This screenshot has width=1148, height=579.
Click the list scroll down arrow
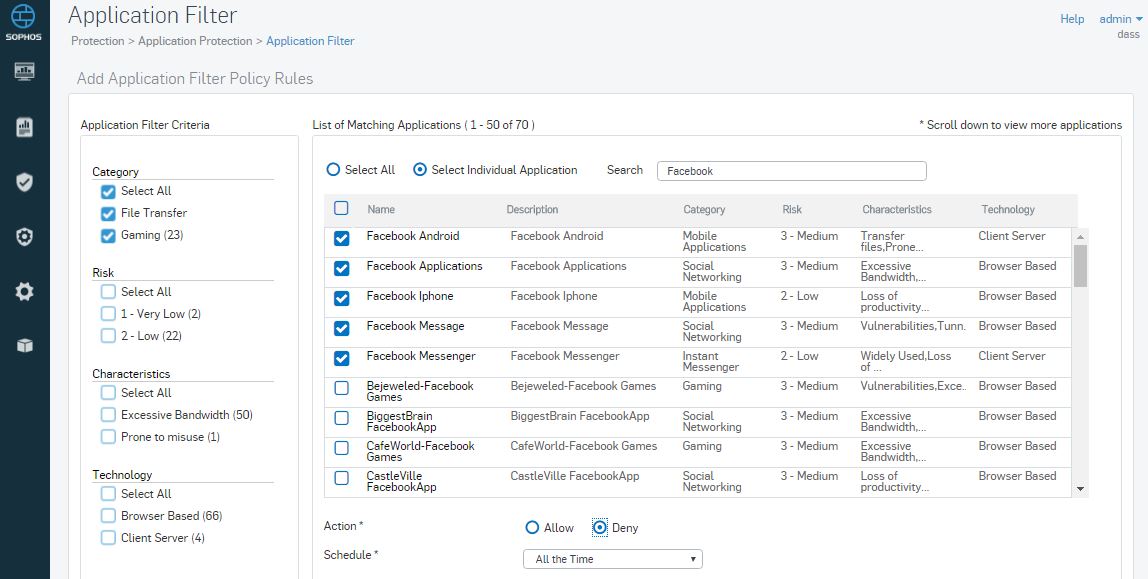(1080, 489)
